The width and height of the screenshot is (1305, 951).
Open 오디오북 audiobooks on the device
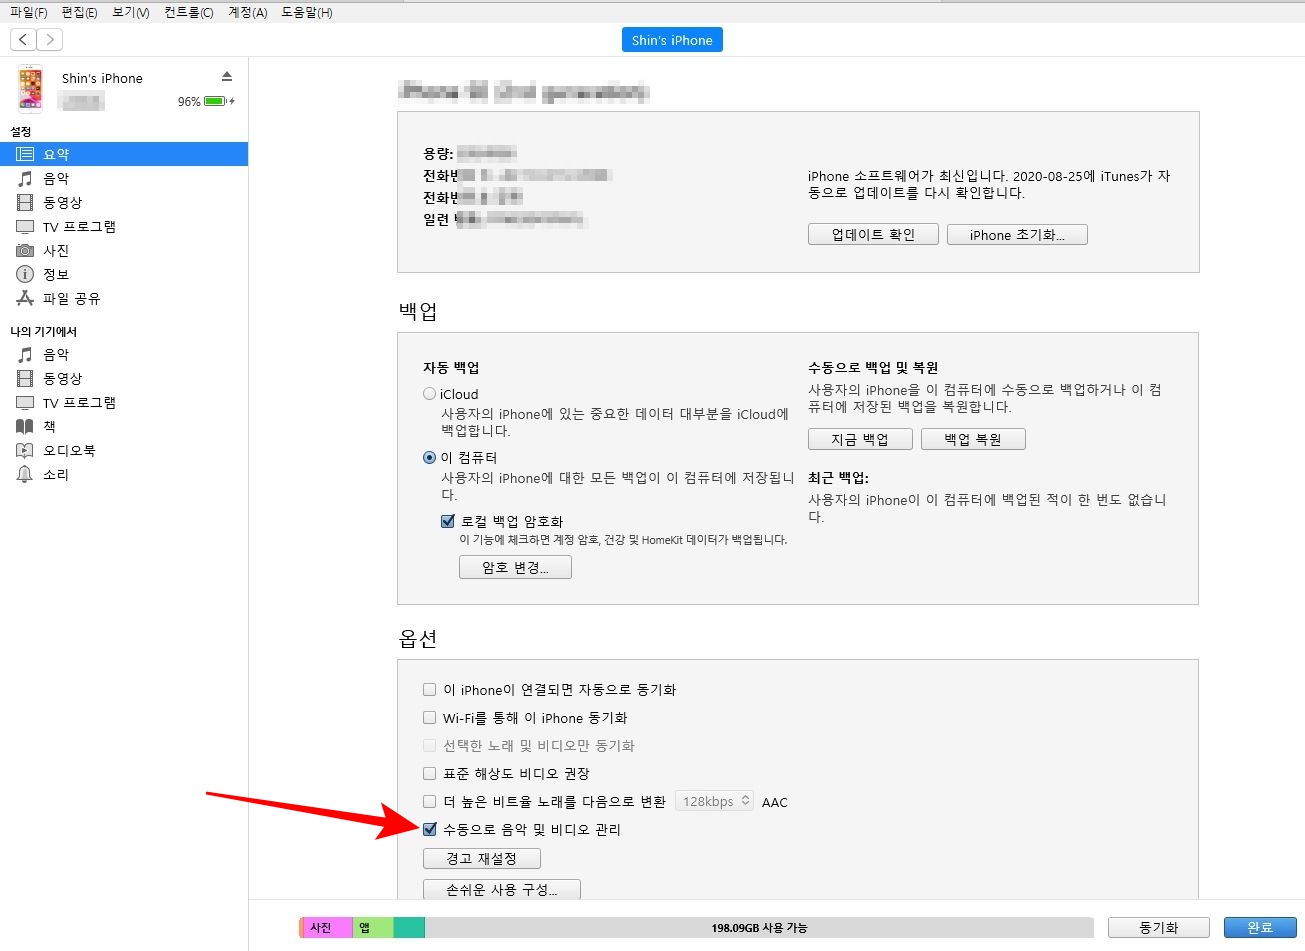(x=124, y=450)
